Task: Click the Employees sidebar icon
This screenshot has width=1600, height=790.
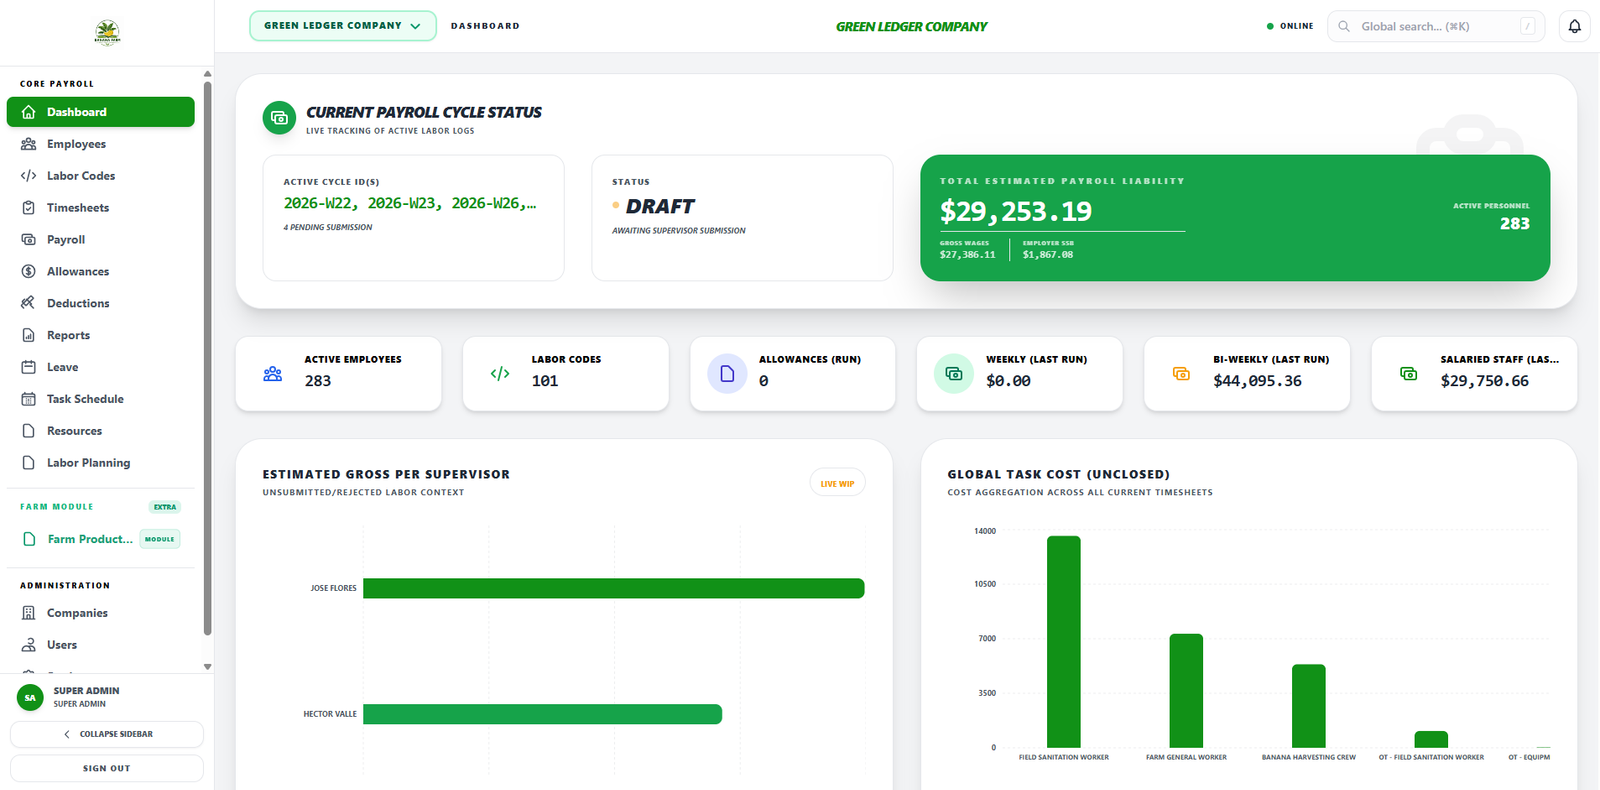Action: pyautogui.click(x=29, y=144)
